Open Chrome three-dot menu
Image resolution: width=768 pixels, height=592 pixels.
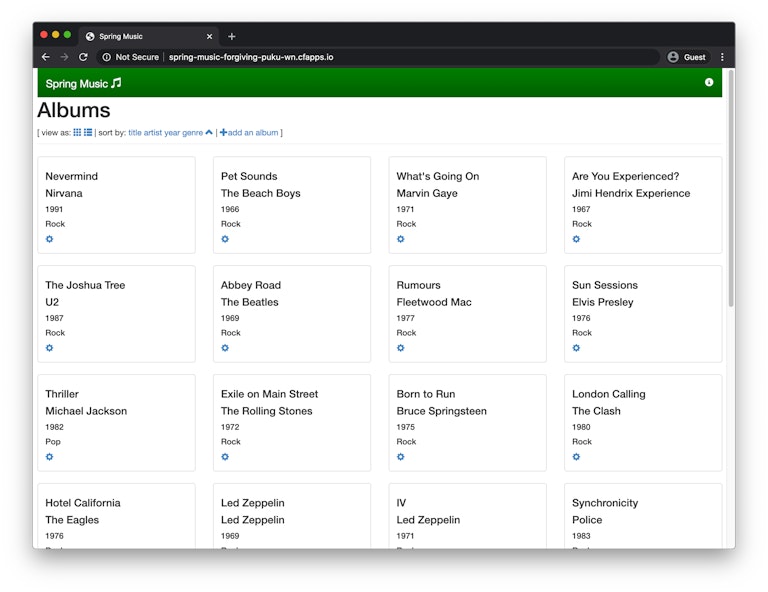[722, 57]
